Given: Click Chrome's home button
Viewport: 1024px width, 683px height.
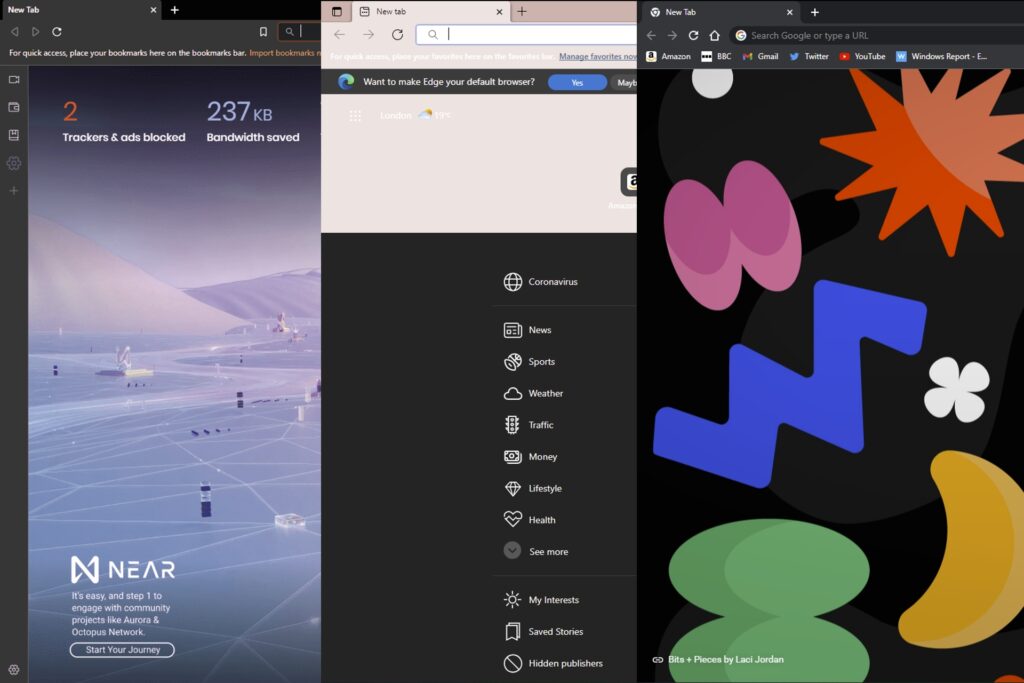Looking at the screenshot, I should coord(714,35).
